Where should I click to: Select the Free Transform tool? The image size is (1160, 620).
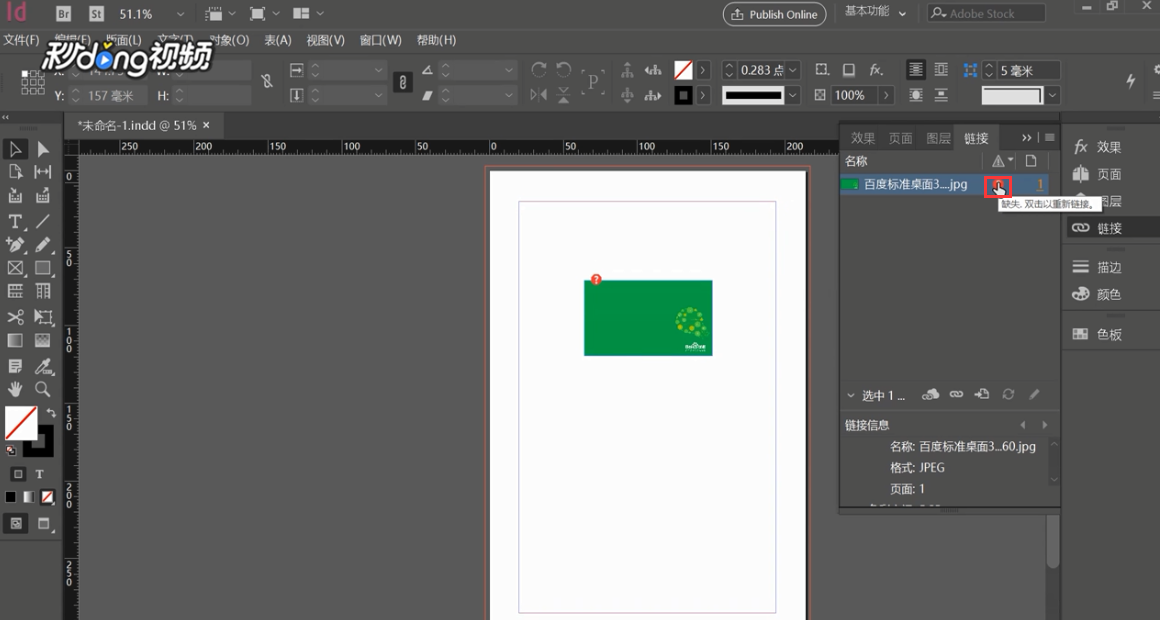(x=43, y=317)
